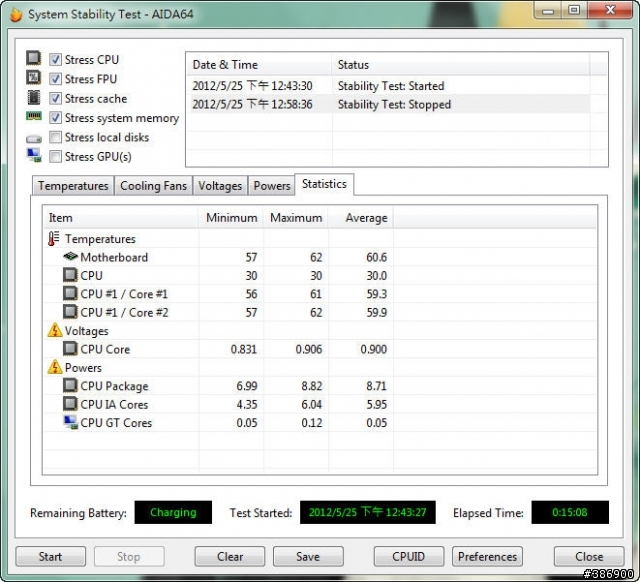
Task: Click the Motherboard row icon
Action: tap(70, 257)
